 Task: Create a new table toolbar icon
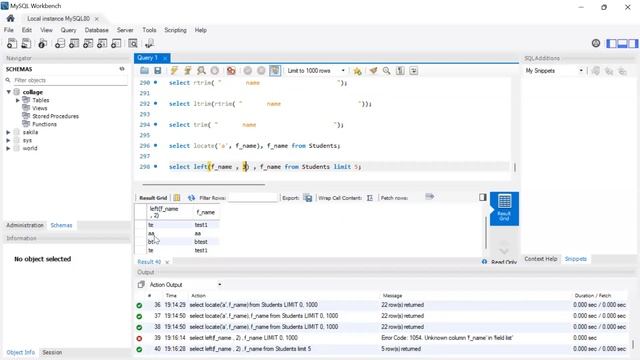(x=74, y=43)
